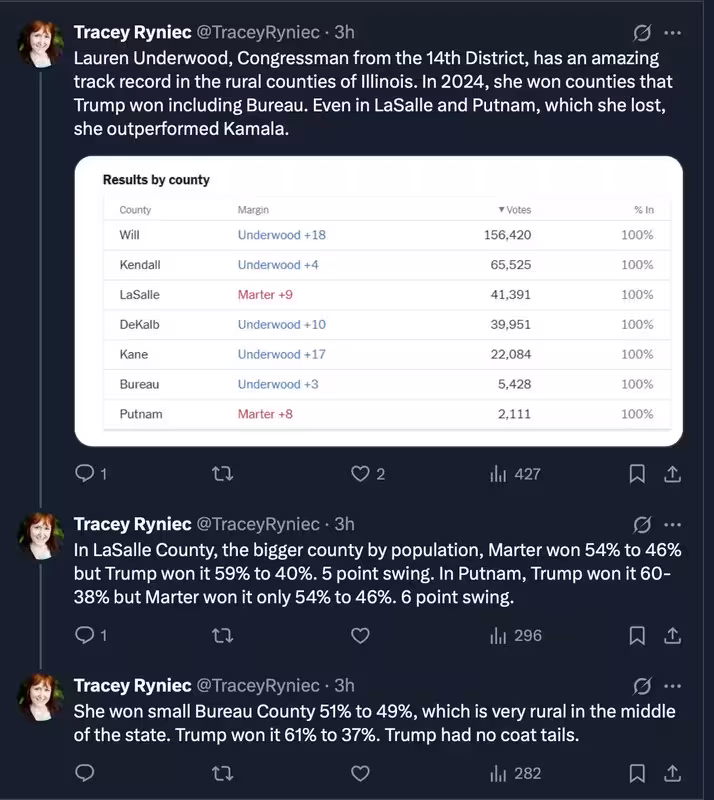714x800 pixels.
Task: Open Grok explain icon on first tweet
Action: pyautogui.click(x=642, y=33)
